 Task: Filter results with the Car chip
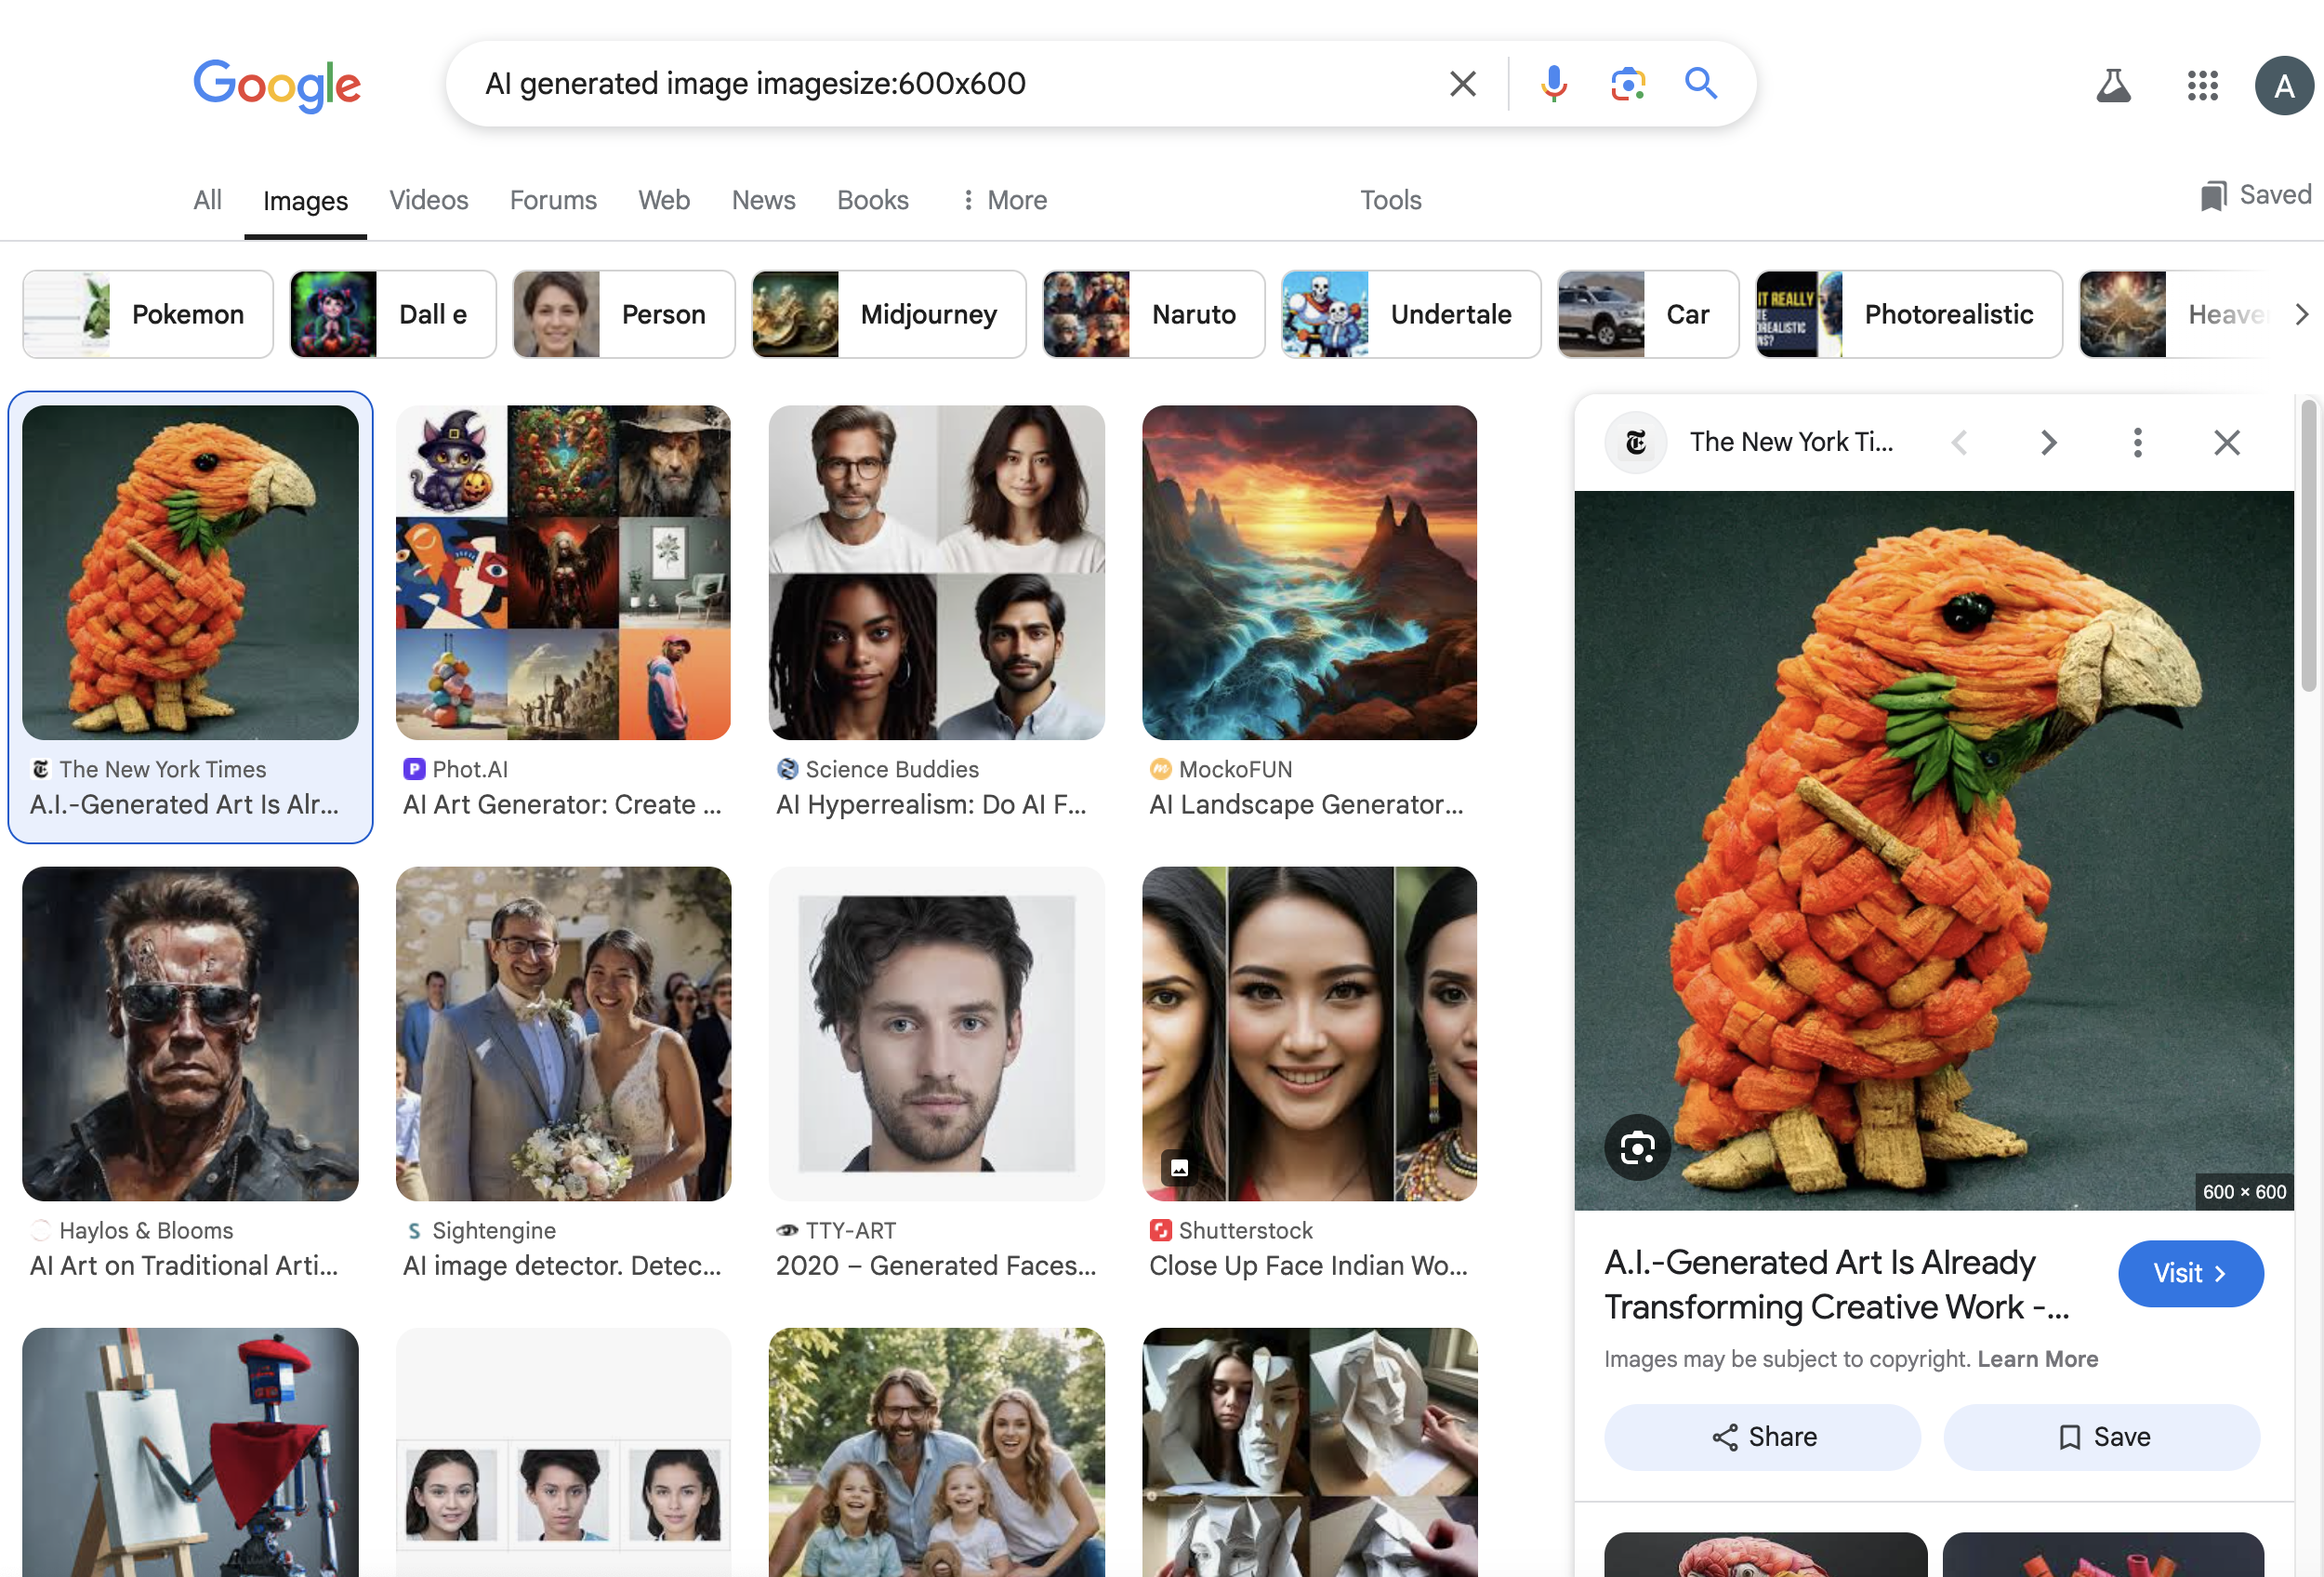tap(1648, 314)
